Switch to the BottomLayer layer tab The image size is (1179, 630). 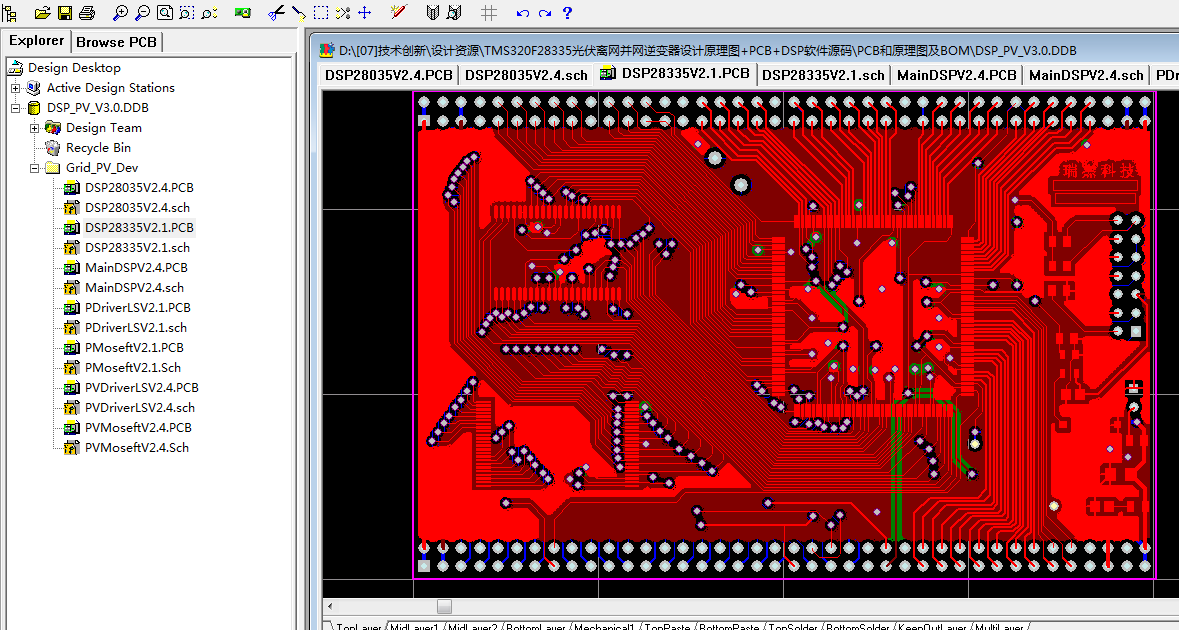[535, 626]
